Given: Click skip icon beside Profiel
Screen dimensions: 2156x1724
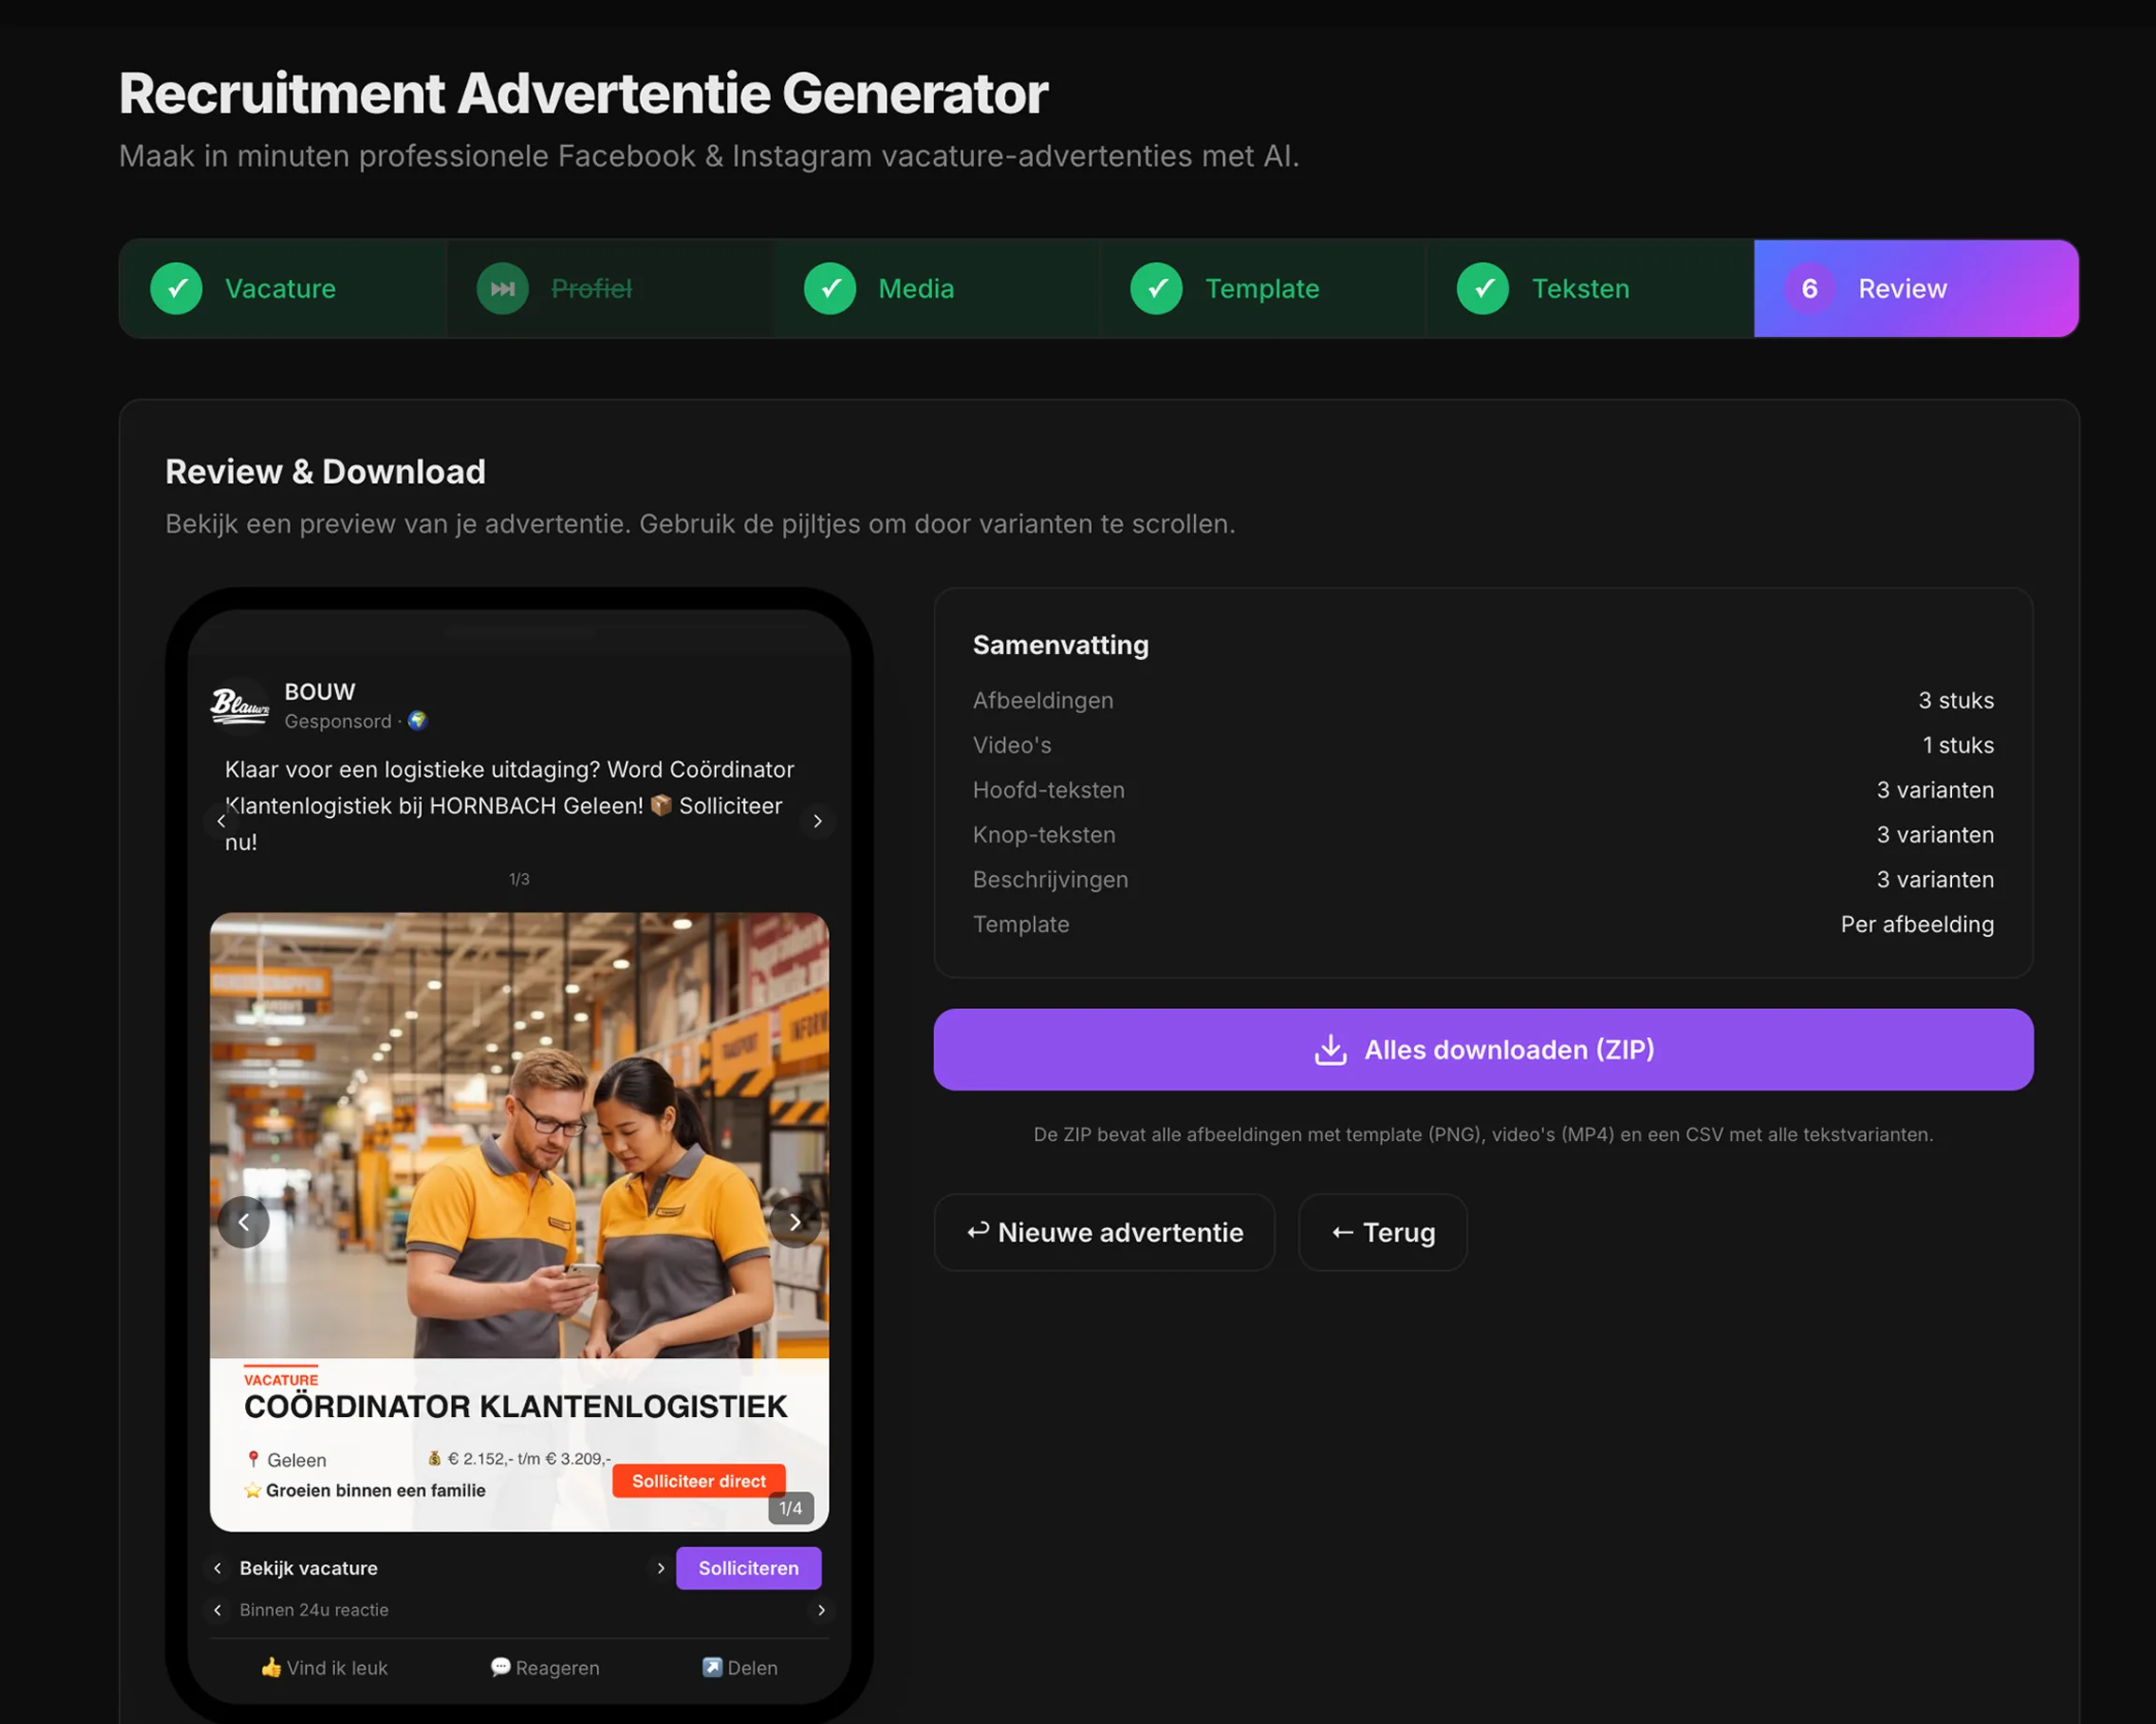Looking at the screenshot, I should click(x=503, y=289).
